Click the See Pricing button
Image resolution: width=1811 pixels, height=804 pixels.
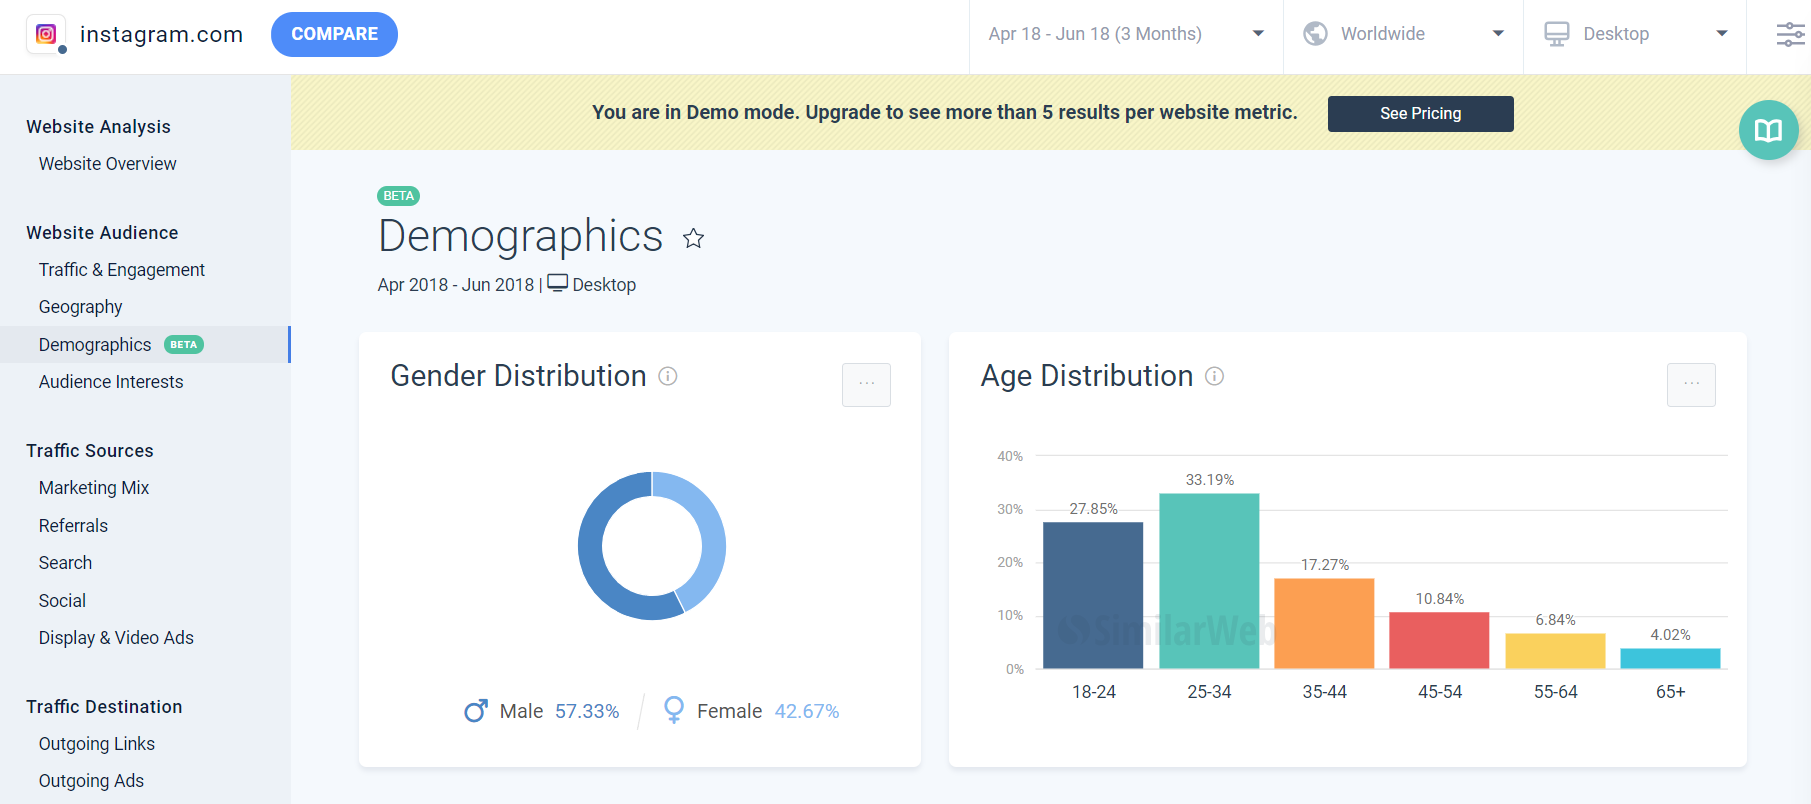[1420, 114]
